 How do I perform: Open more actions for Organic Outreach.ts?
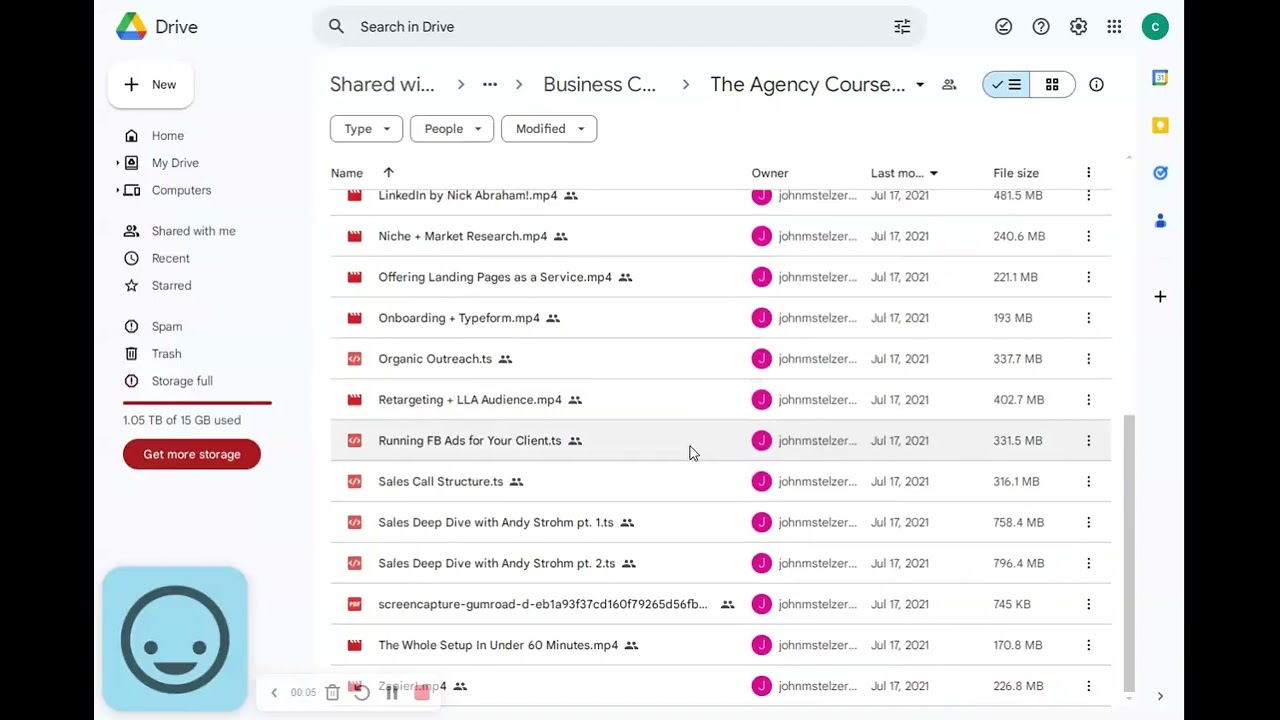coord(1088,359)
